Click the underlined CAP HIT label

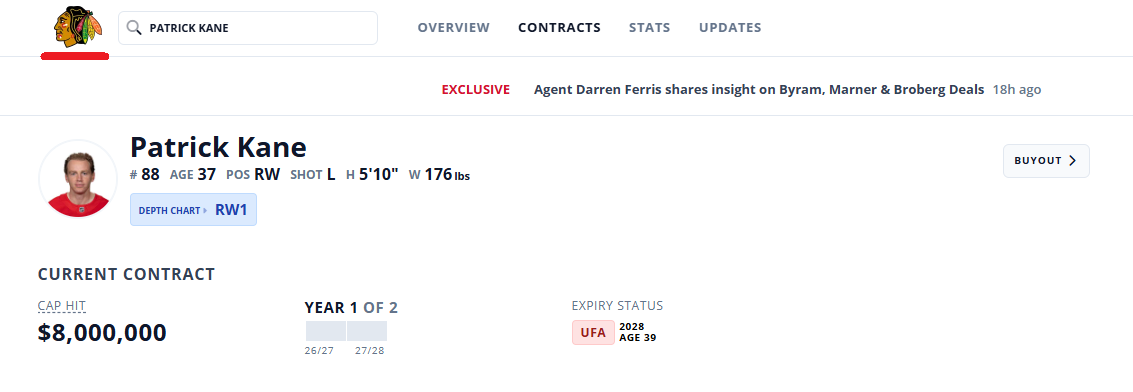pos(61,306)
